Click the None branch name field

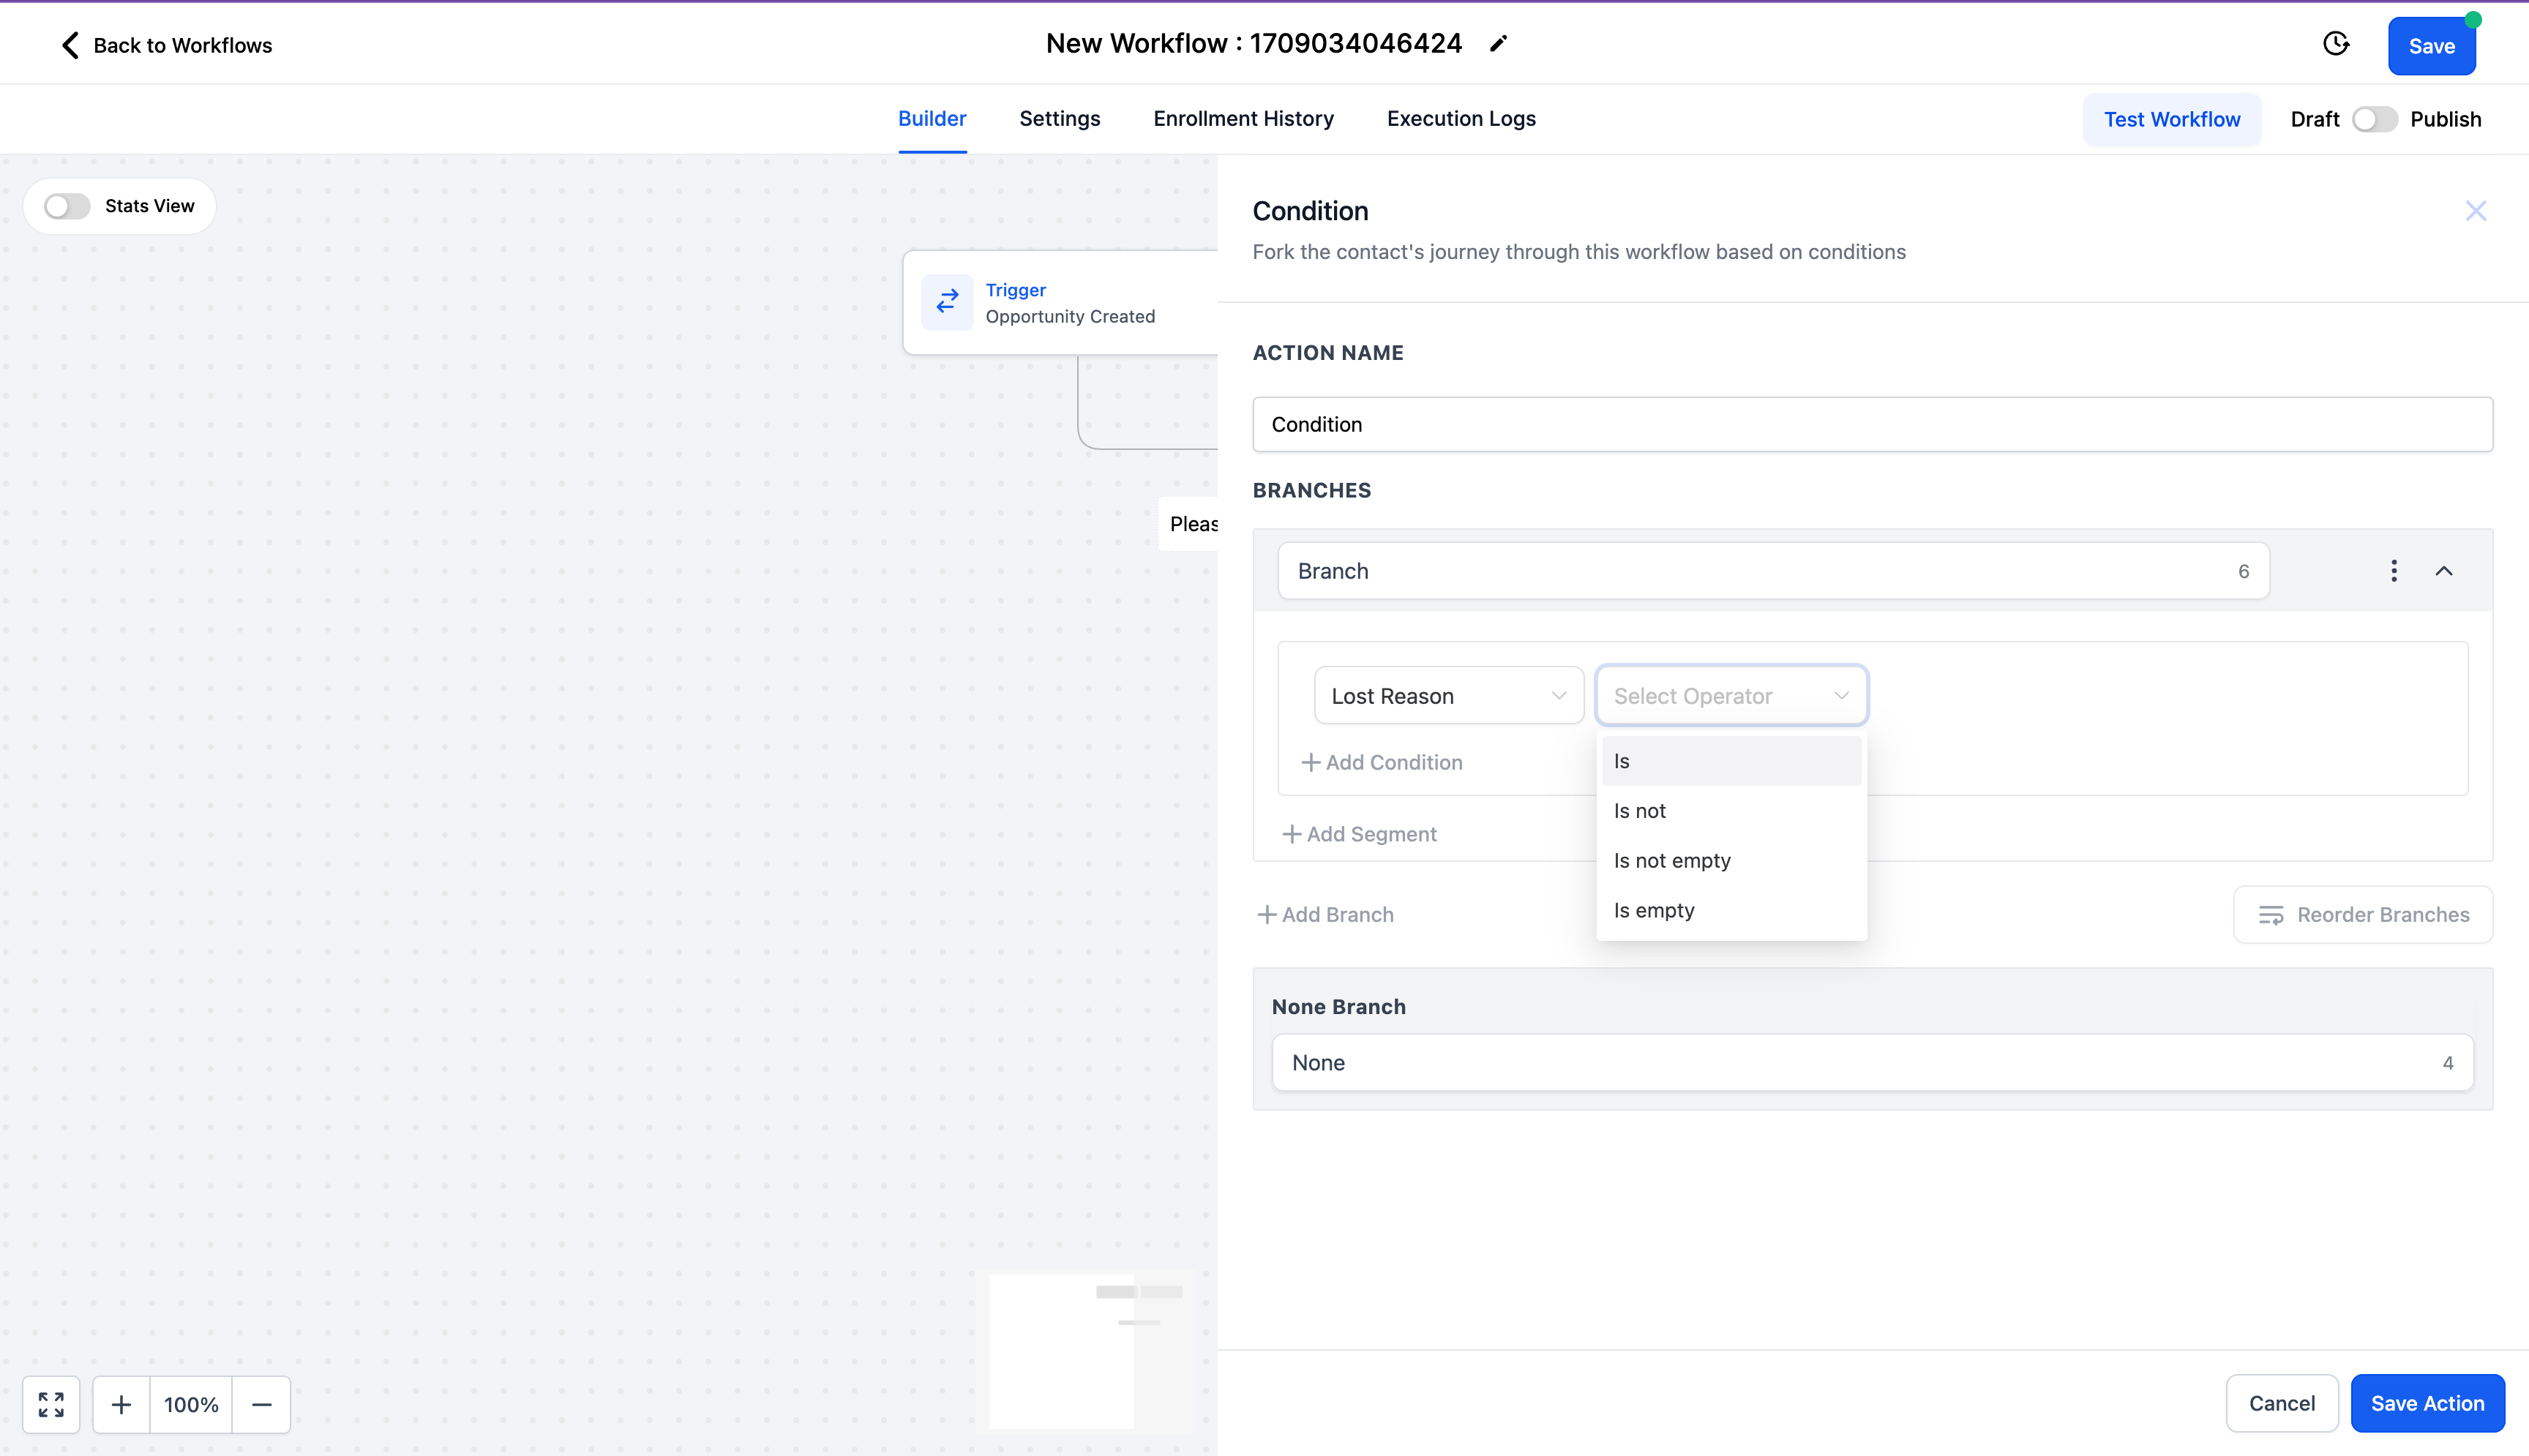click(1872, 1062)
